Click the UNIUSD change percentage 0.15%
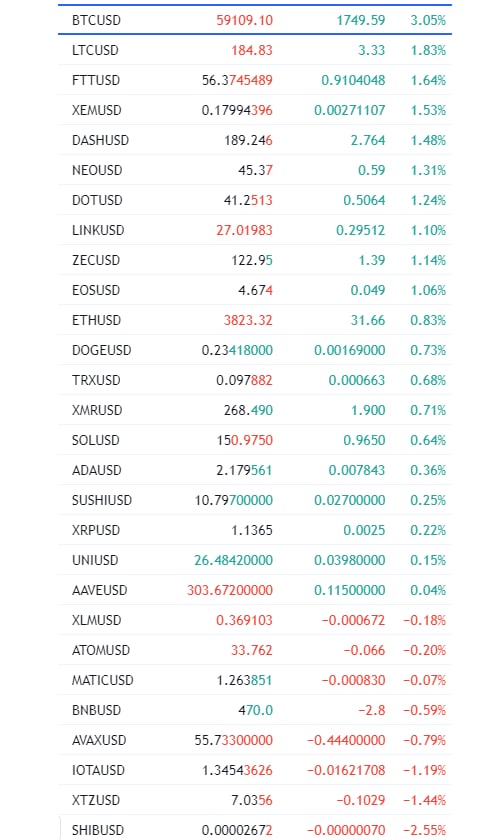The width and height of the screenshot is (500, 840). [x=428, y=560]
